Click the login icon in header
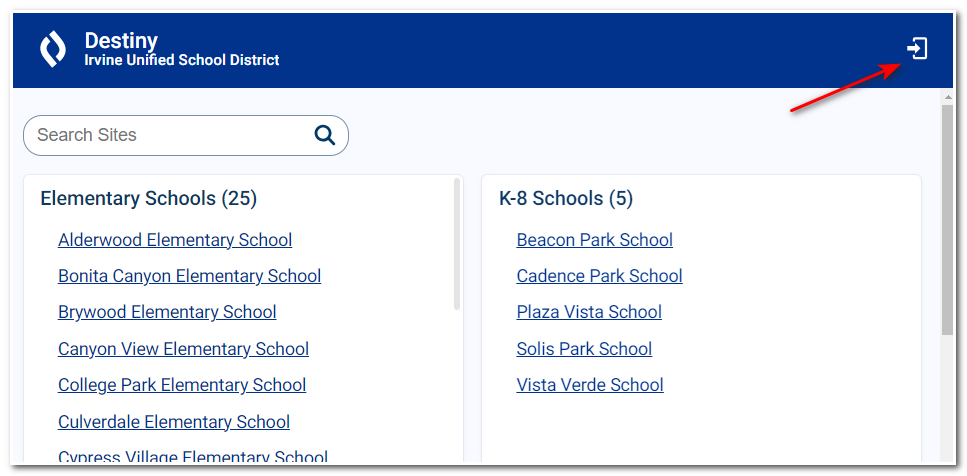 pos(917,49)
